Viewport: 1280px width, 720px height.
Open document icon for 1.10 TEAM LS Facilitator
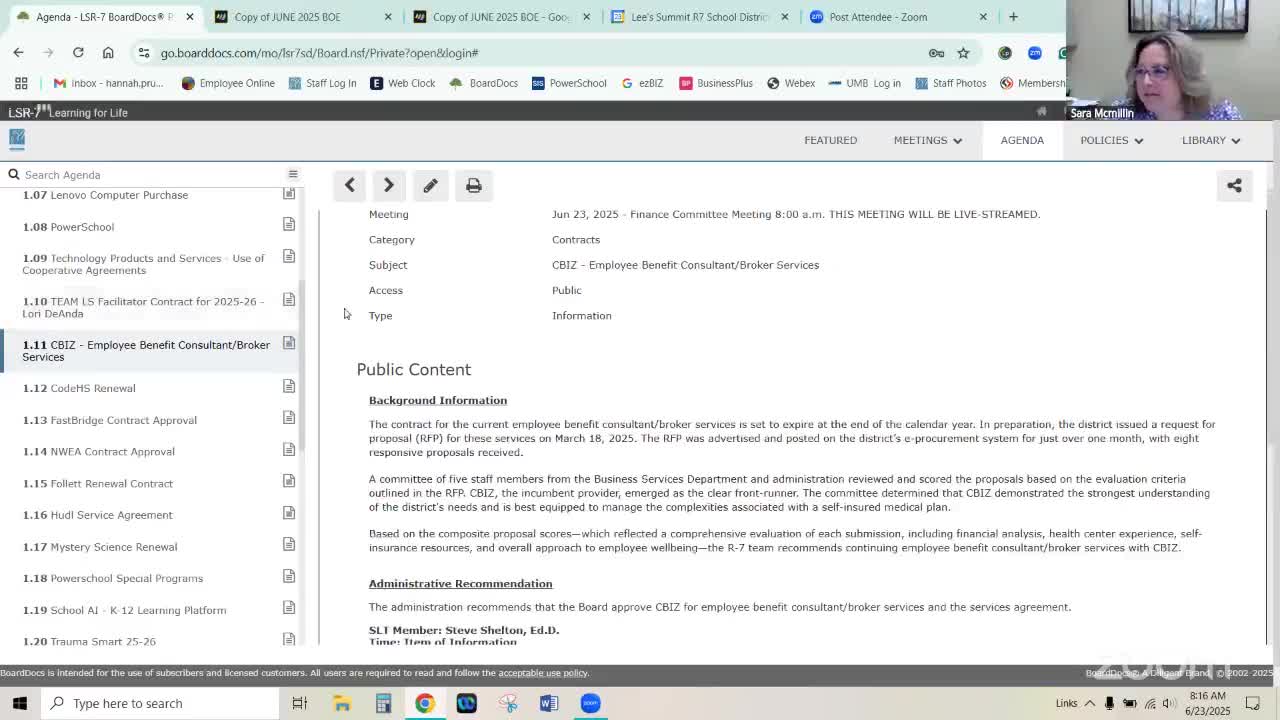288,299
